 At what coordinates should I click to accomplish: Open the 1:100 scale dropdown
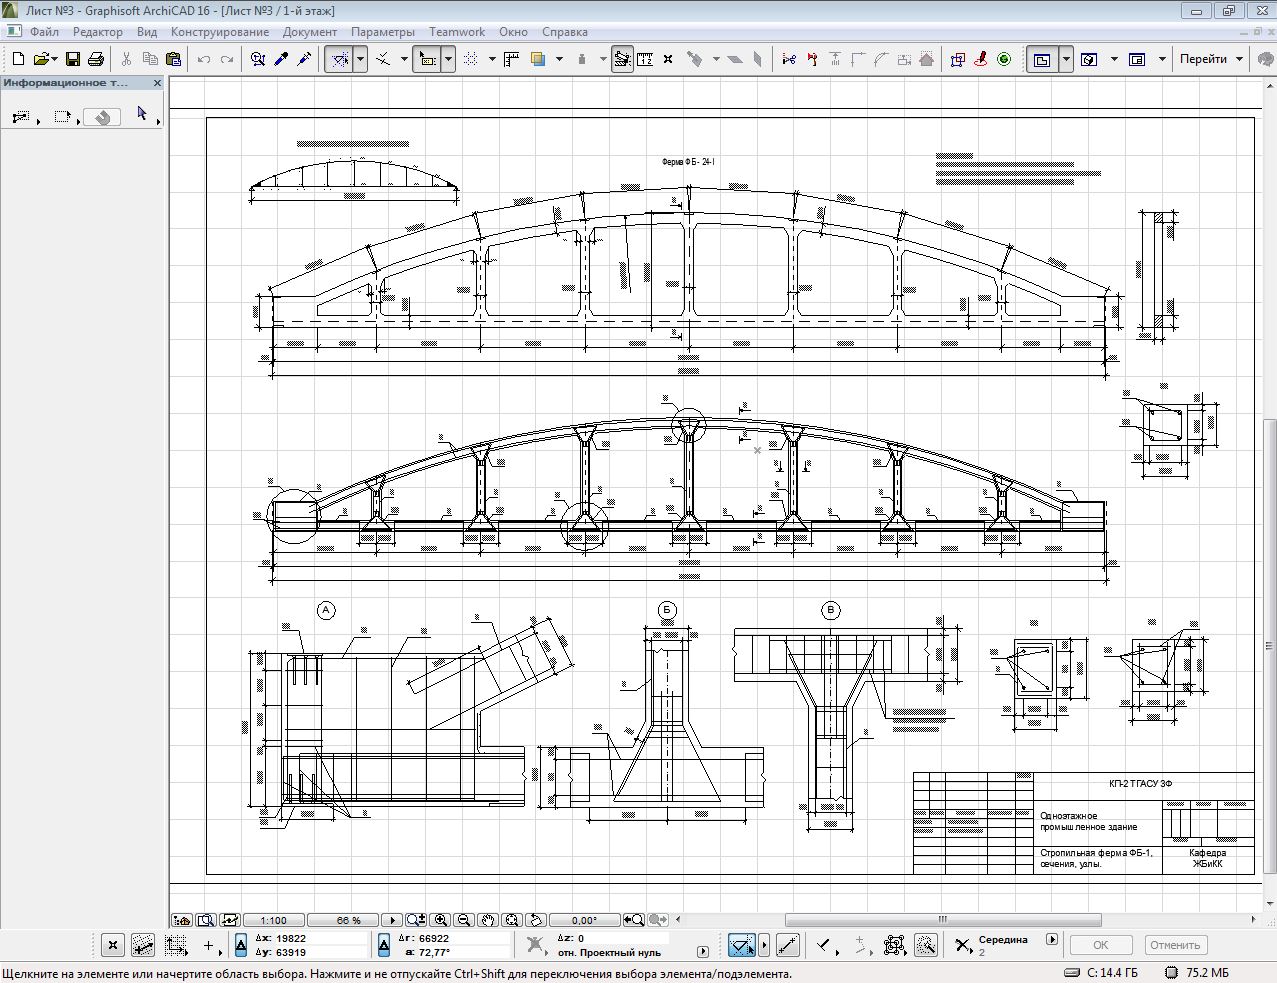(x=273, y=920)
